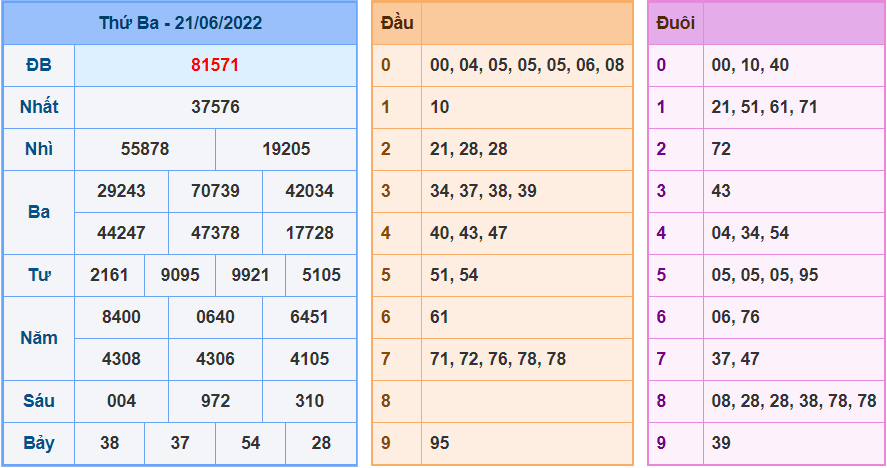The width and height of the screenshot is (887, 468).
Task: Click fifth prize number 4306
Action: point(215,359)
